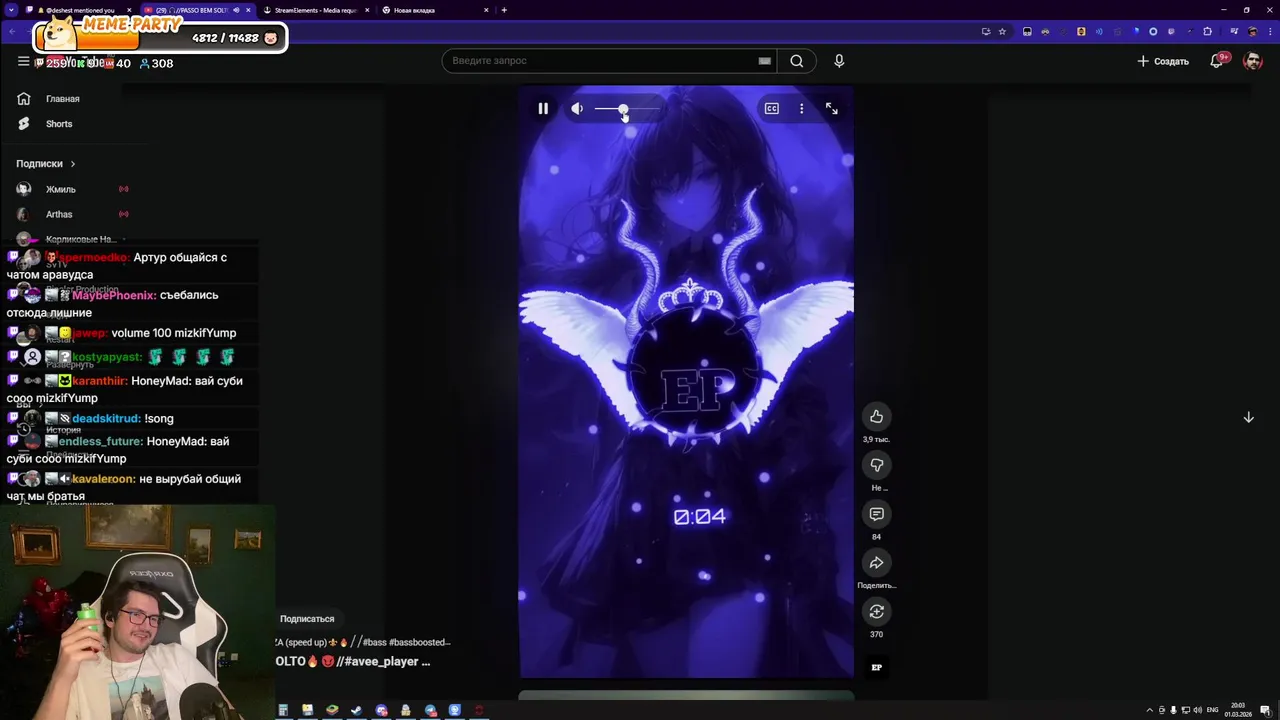The height and width of the screenshot is (720, 1280).
Task: Open YouTube notifications bell
Action: tap(1217, 61)
